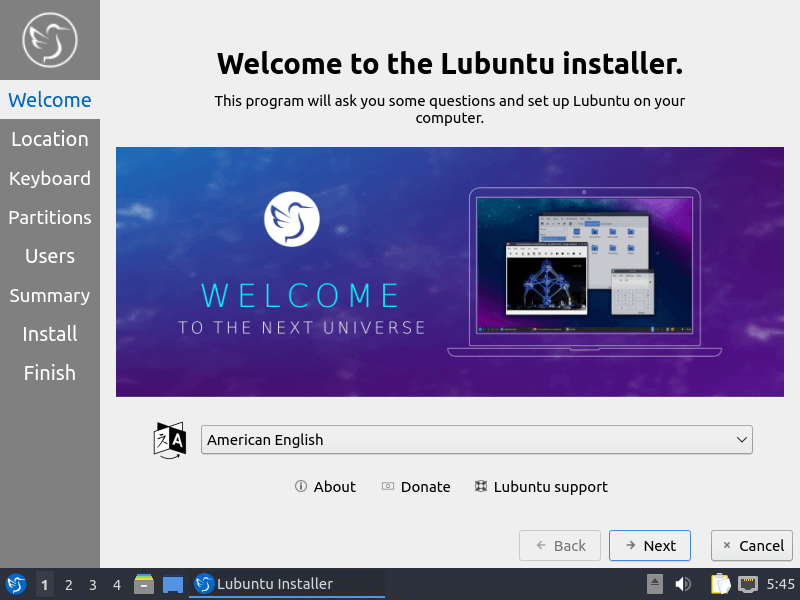Image resolution: width=800 pixels, height=600 pixels.
Task: Open the American English language dropdown
Action: coord(477,439)
